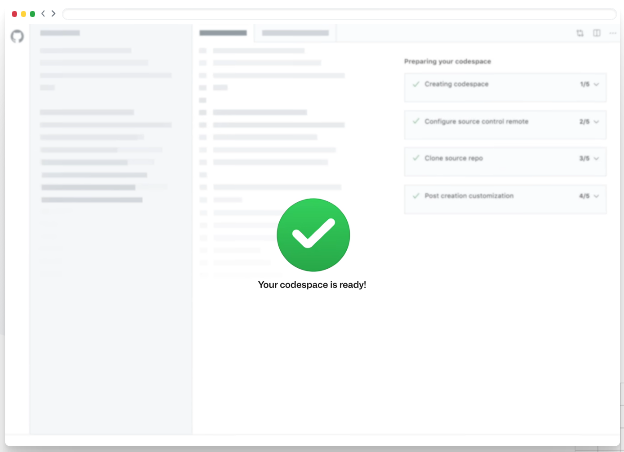This screenshot has width=624, height=452.
Task: Click the checkmark beside Configure source control remote
Action: coord(416,121)
